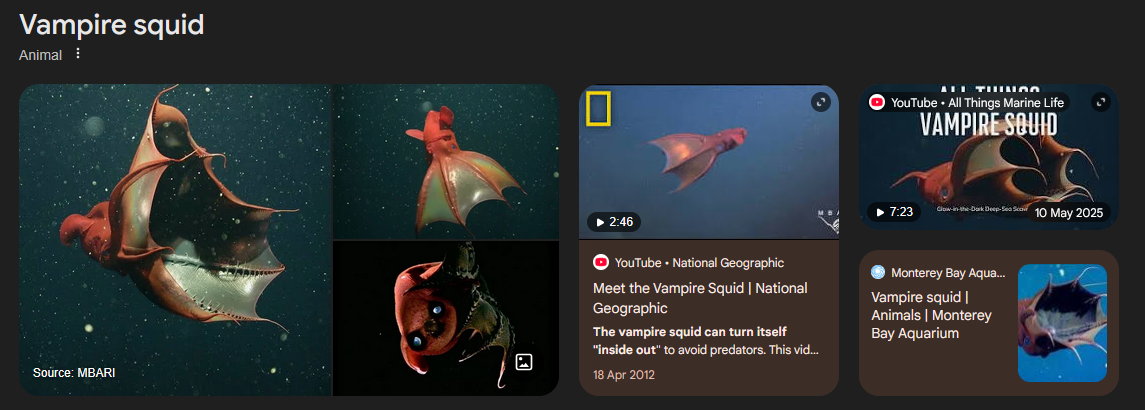Open 'Meet the Vampire Squid | National Geographic' link
Image resolution: width=1145 pixels, height=410 pixels.
point(700,297)
